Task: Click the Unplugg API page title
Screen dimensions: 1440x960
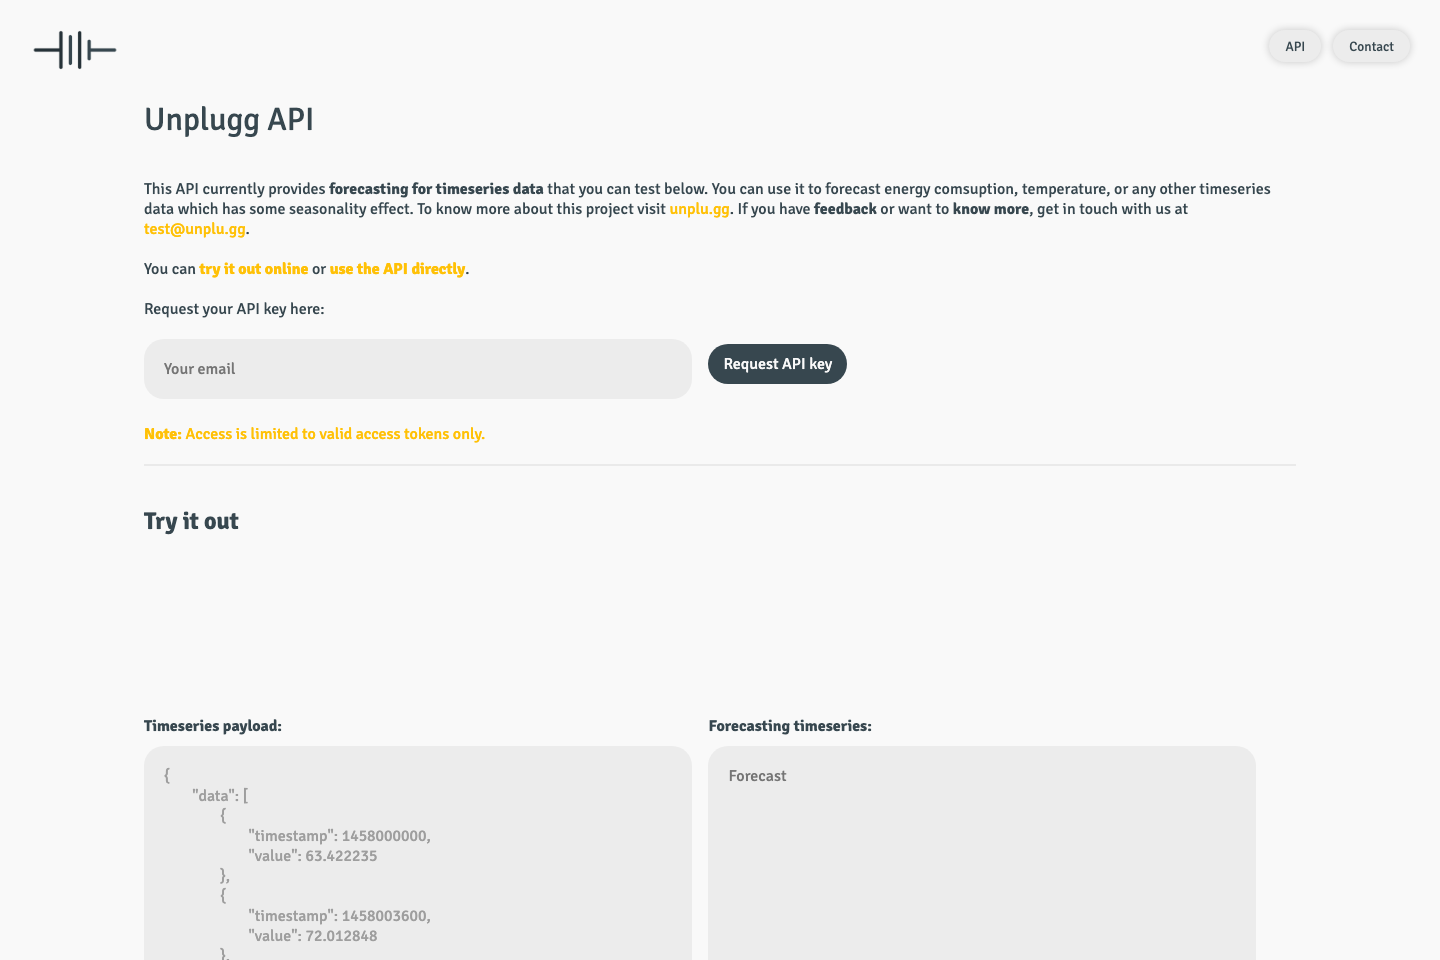Action: click(228, 119)
